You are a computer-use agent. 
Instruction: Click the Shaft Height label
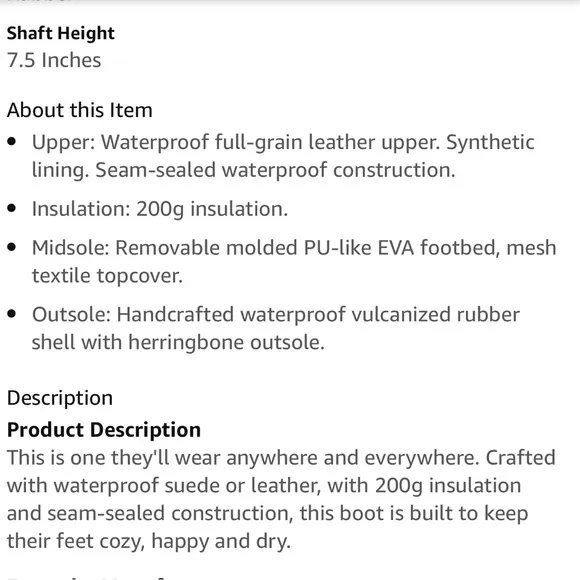[x=61, y=33]
